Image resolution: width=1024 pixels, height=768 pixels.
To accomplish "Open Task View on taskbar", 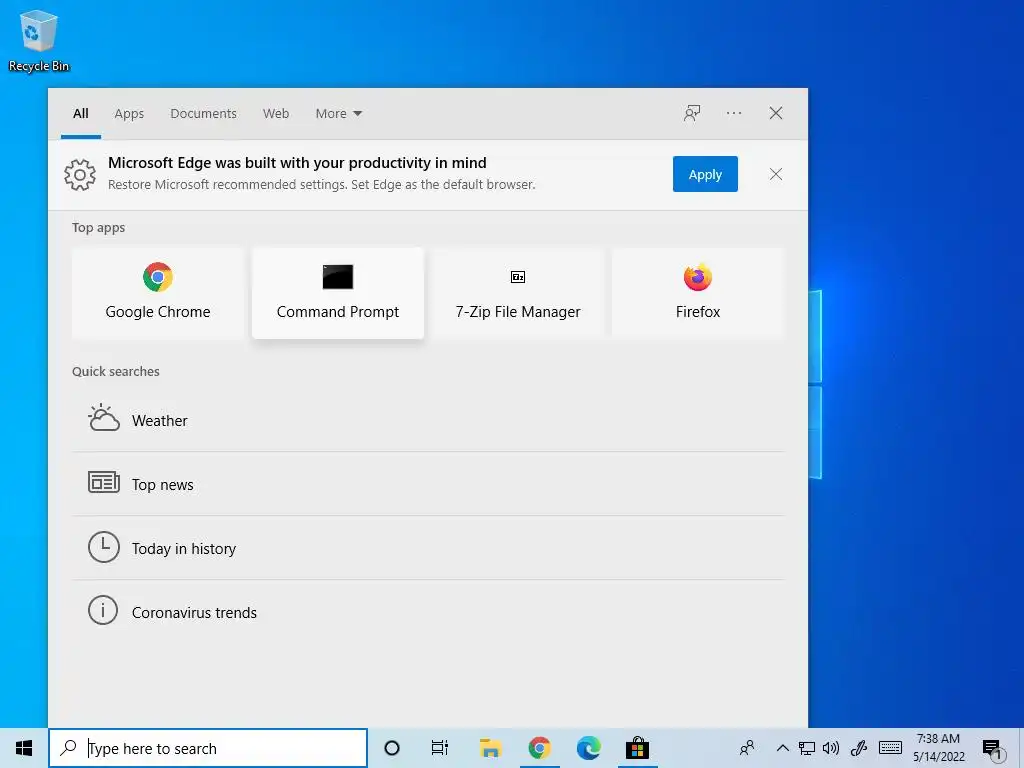I will coord(440,748).
